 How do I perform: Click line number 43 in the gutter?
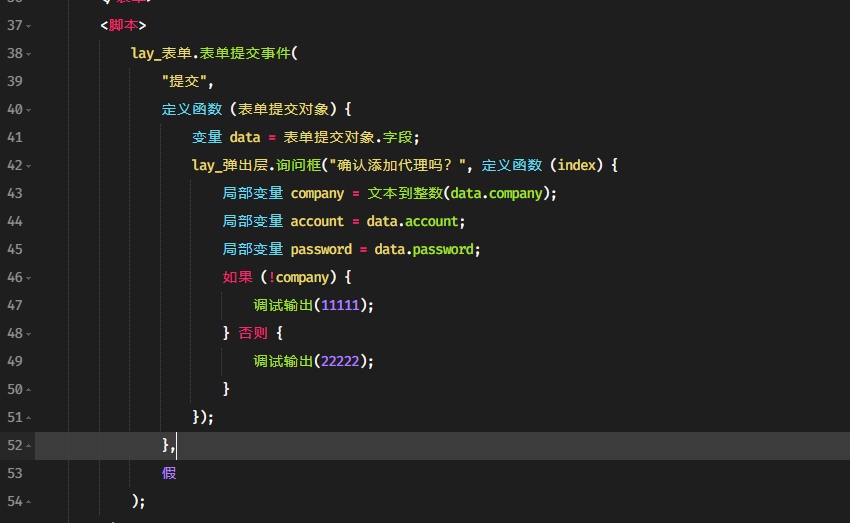tap(15, 193)
